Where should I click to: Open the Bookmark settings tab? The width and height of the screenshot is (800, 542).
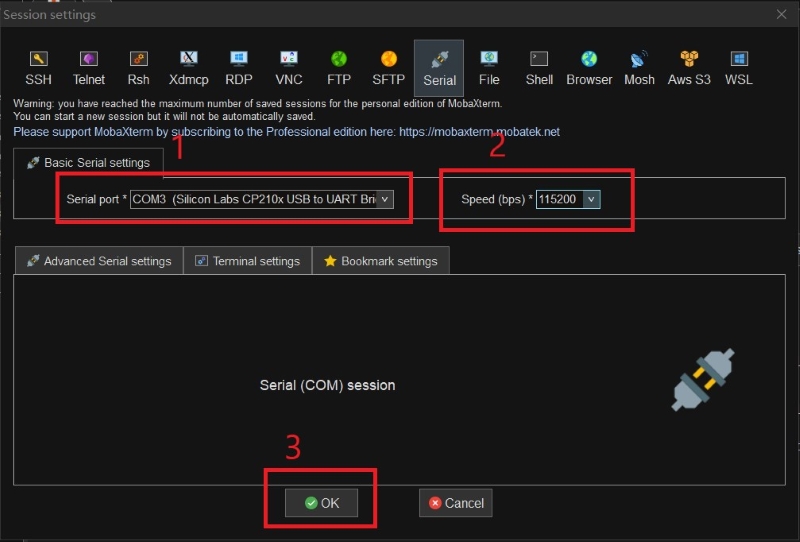click(381, 261)
